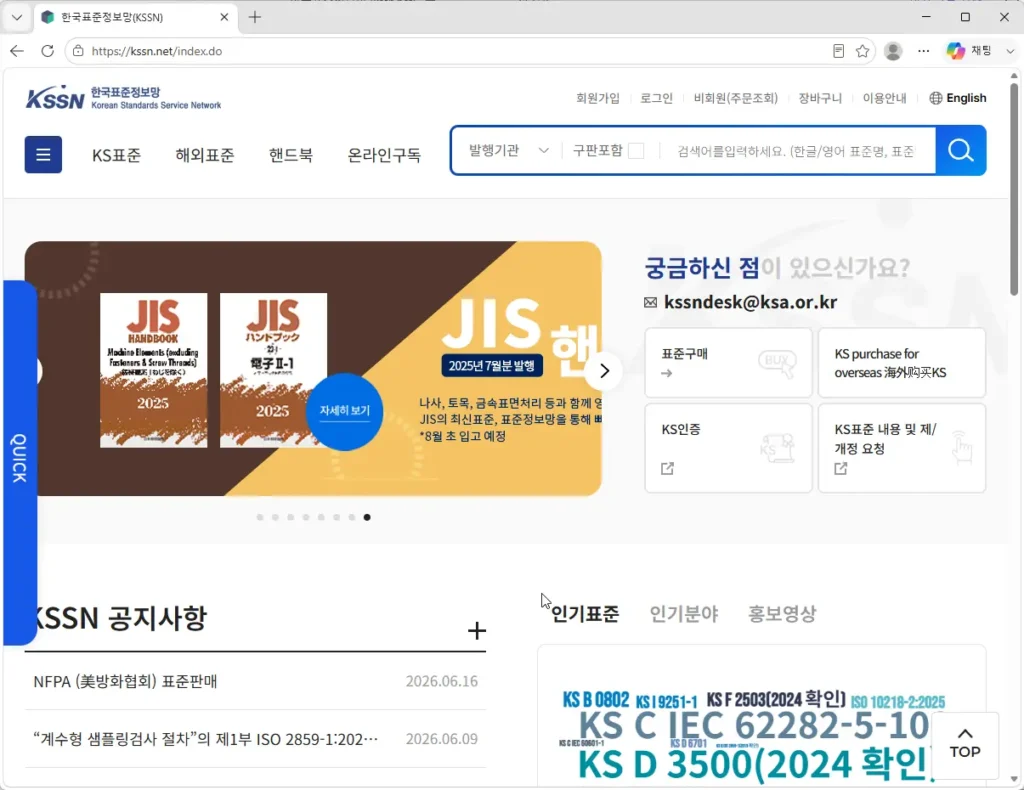This screenshot has height=790, width=1024.
Task: Click the blue search magnifier button
Action: [x=961, y=151]
